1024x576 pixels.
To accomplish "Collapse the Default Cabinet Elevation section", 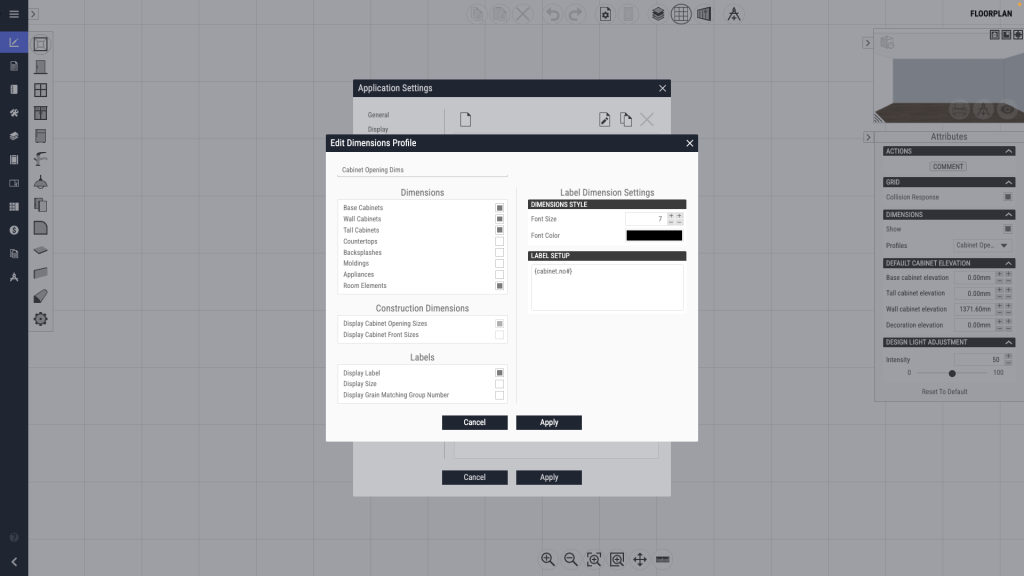I will (x=1008, y=263).
